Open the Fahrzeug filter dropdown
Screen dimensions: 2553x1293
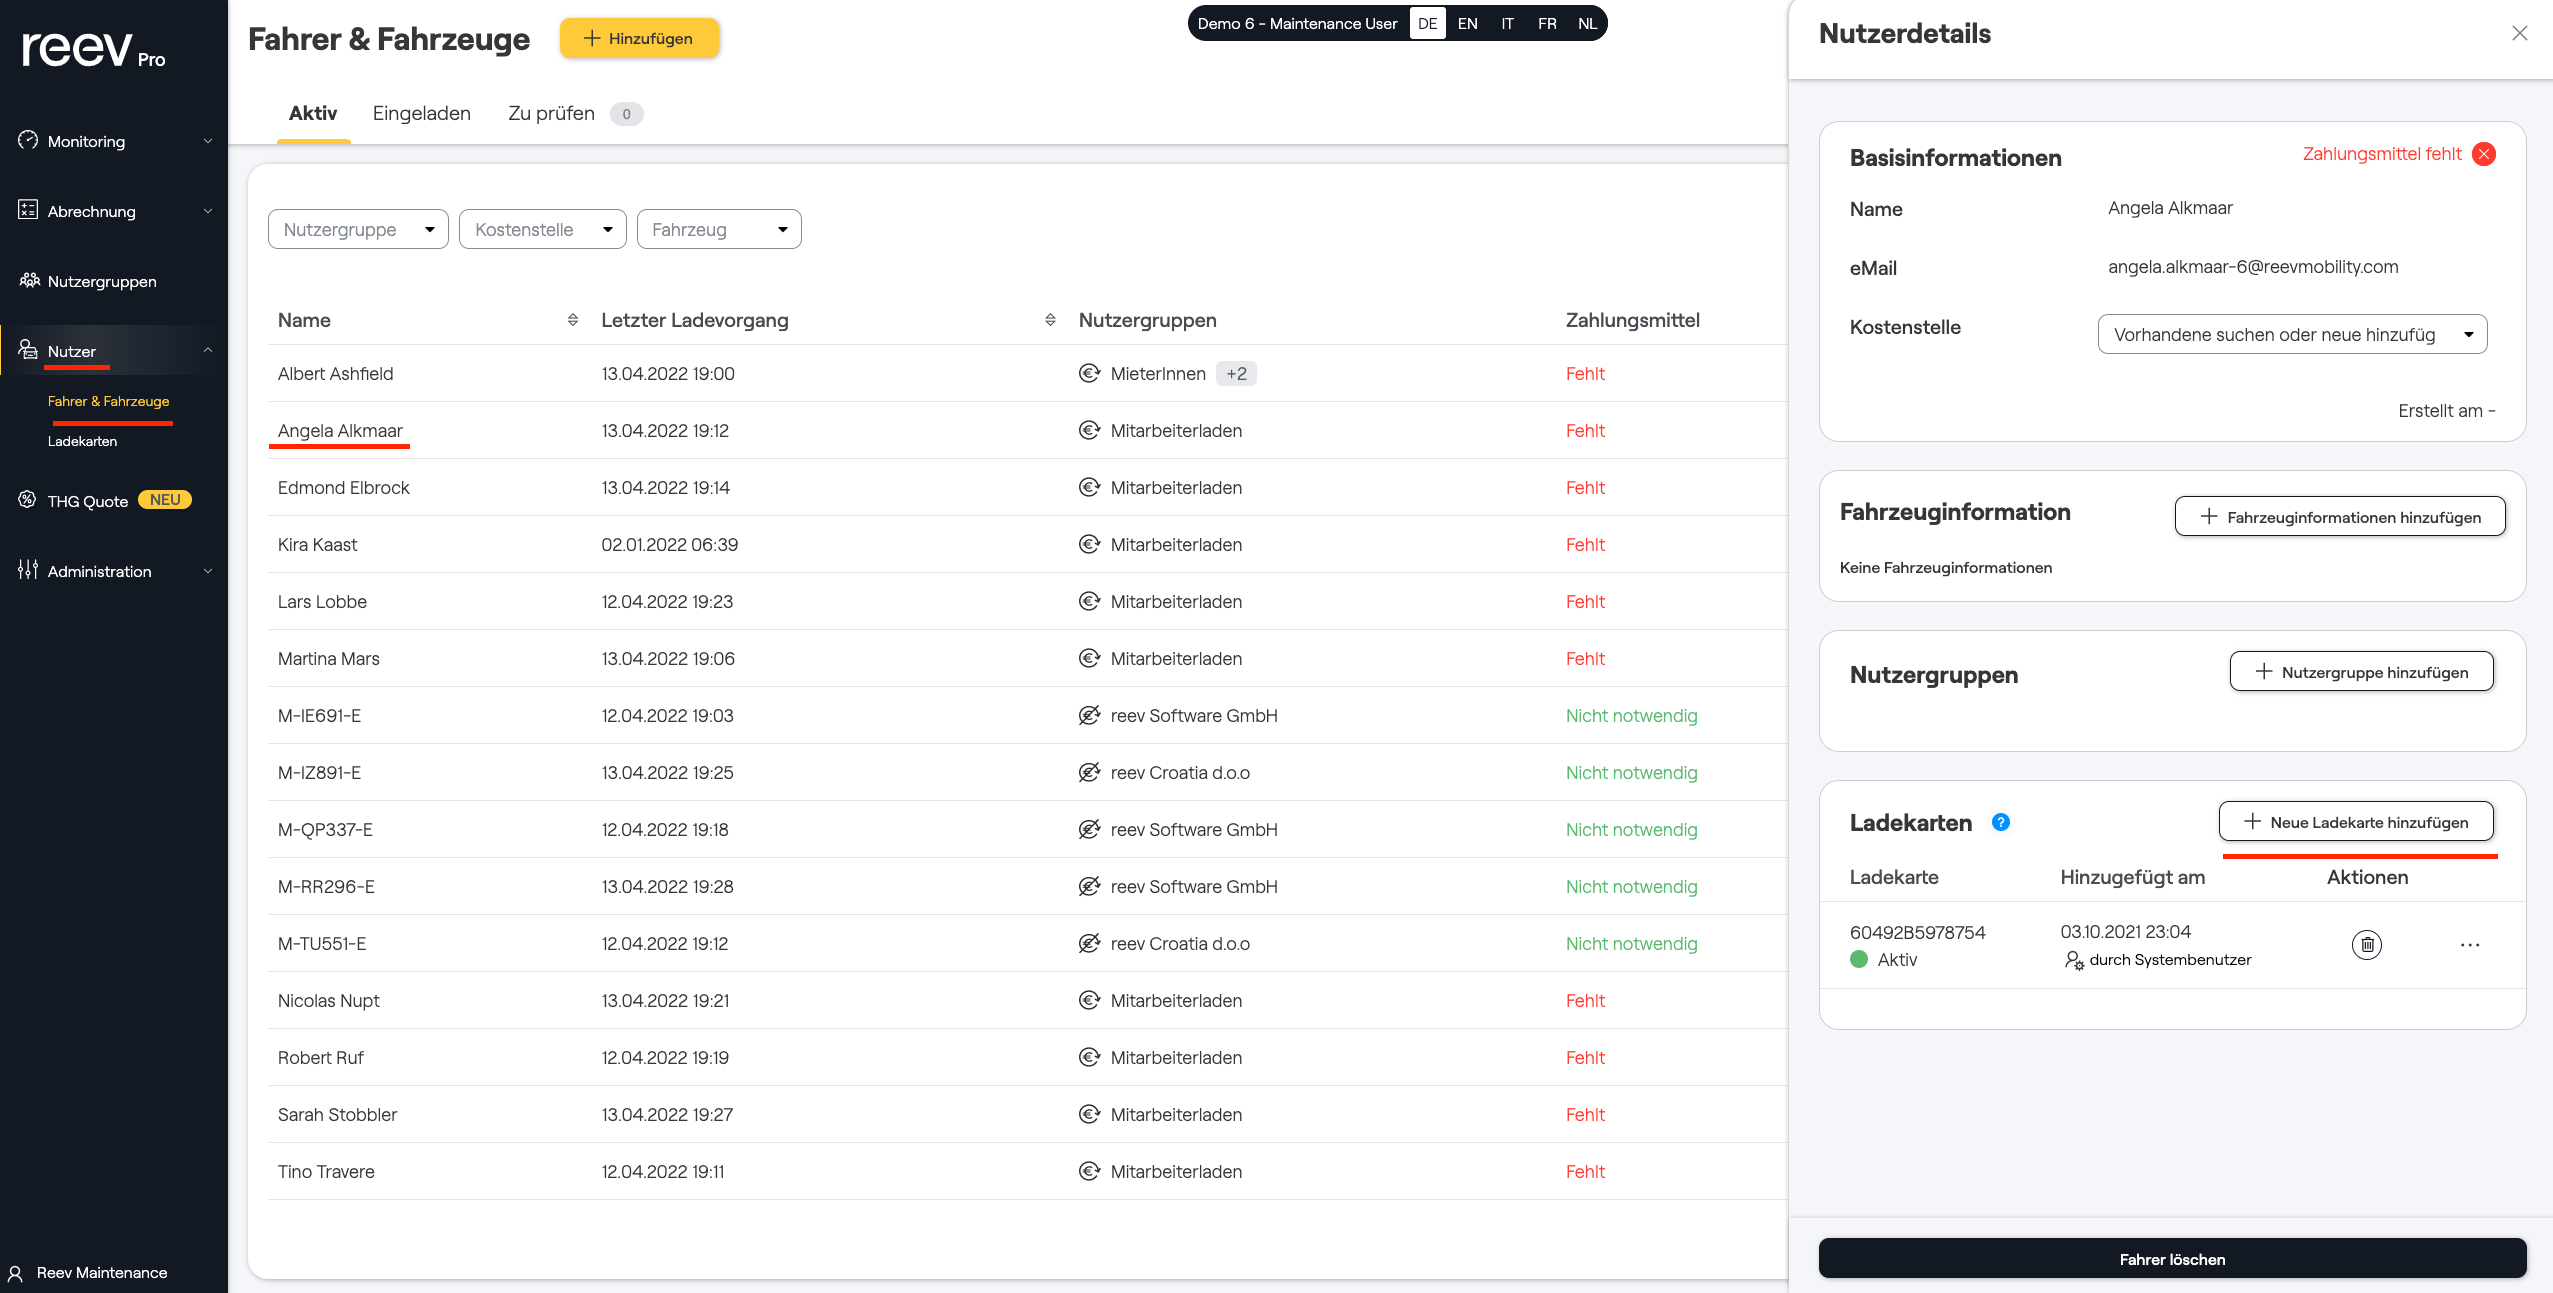(718, 230)
